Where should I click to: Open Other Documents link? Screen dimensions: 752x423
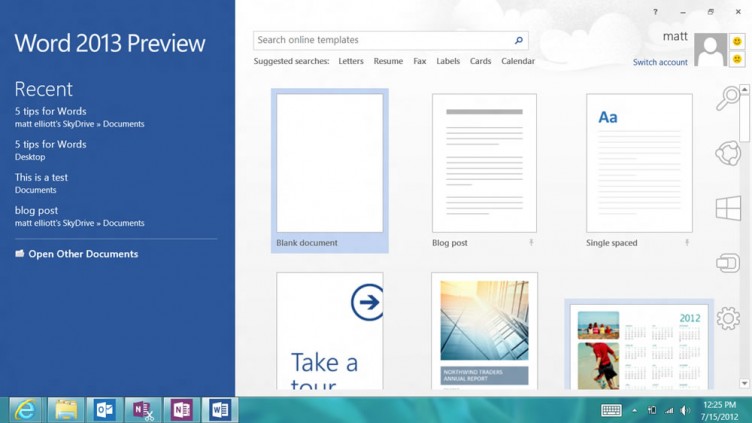tap(83, 254)
